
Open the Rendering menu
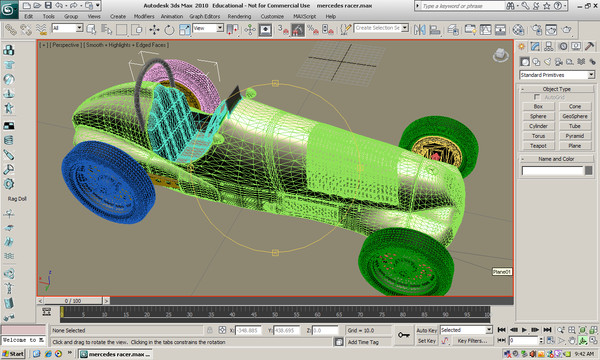click(x=239, y=16)
